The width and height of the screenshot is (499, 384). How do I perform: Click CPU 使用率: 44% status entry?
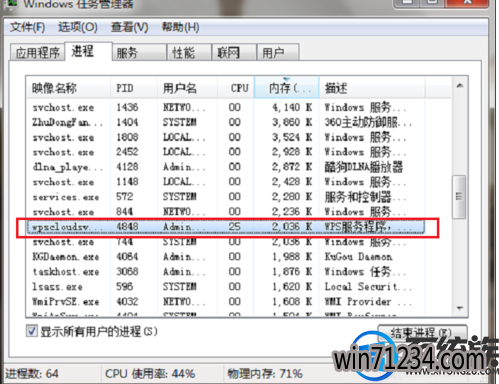(x=150, y=374)
